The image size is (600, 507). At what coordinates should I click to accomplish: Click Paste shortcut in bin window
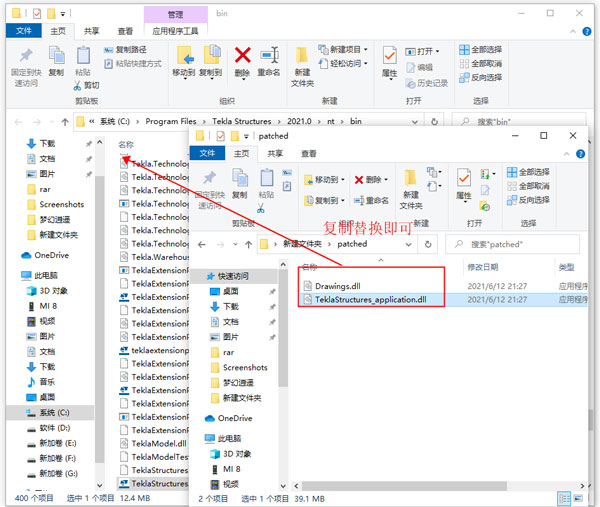[x=133, y=64]
